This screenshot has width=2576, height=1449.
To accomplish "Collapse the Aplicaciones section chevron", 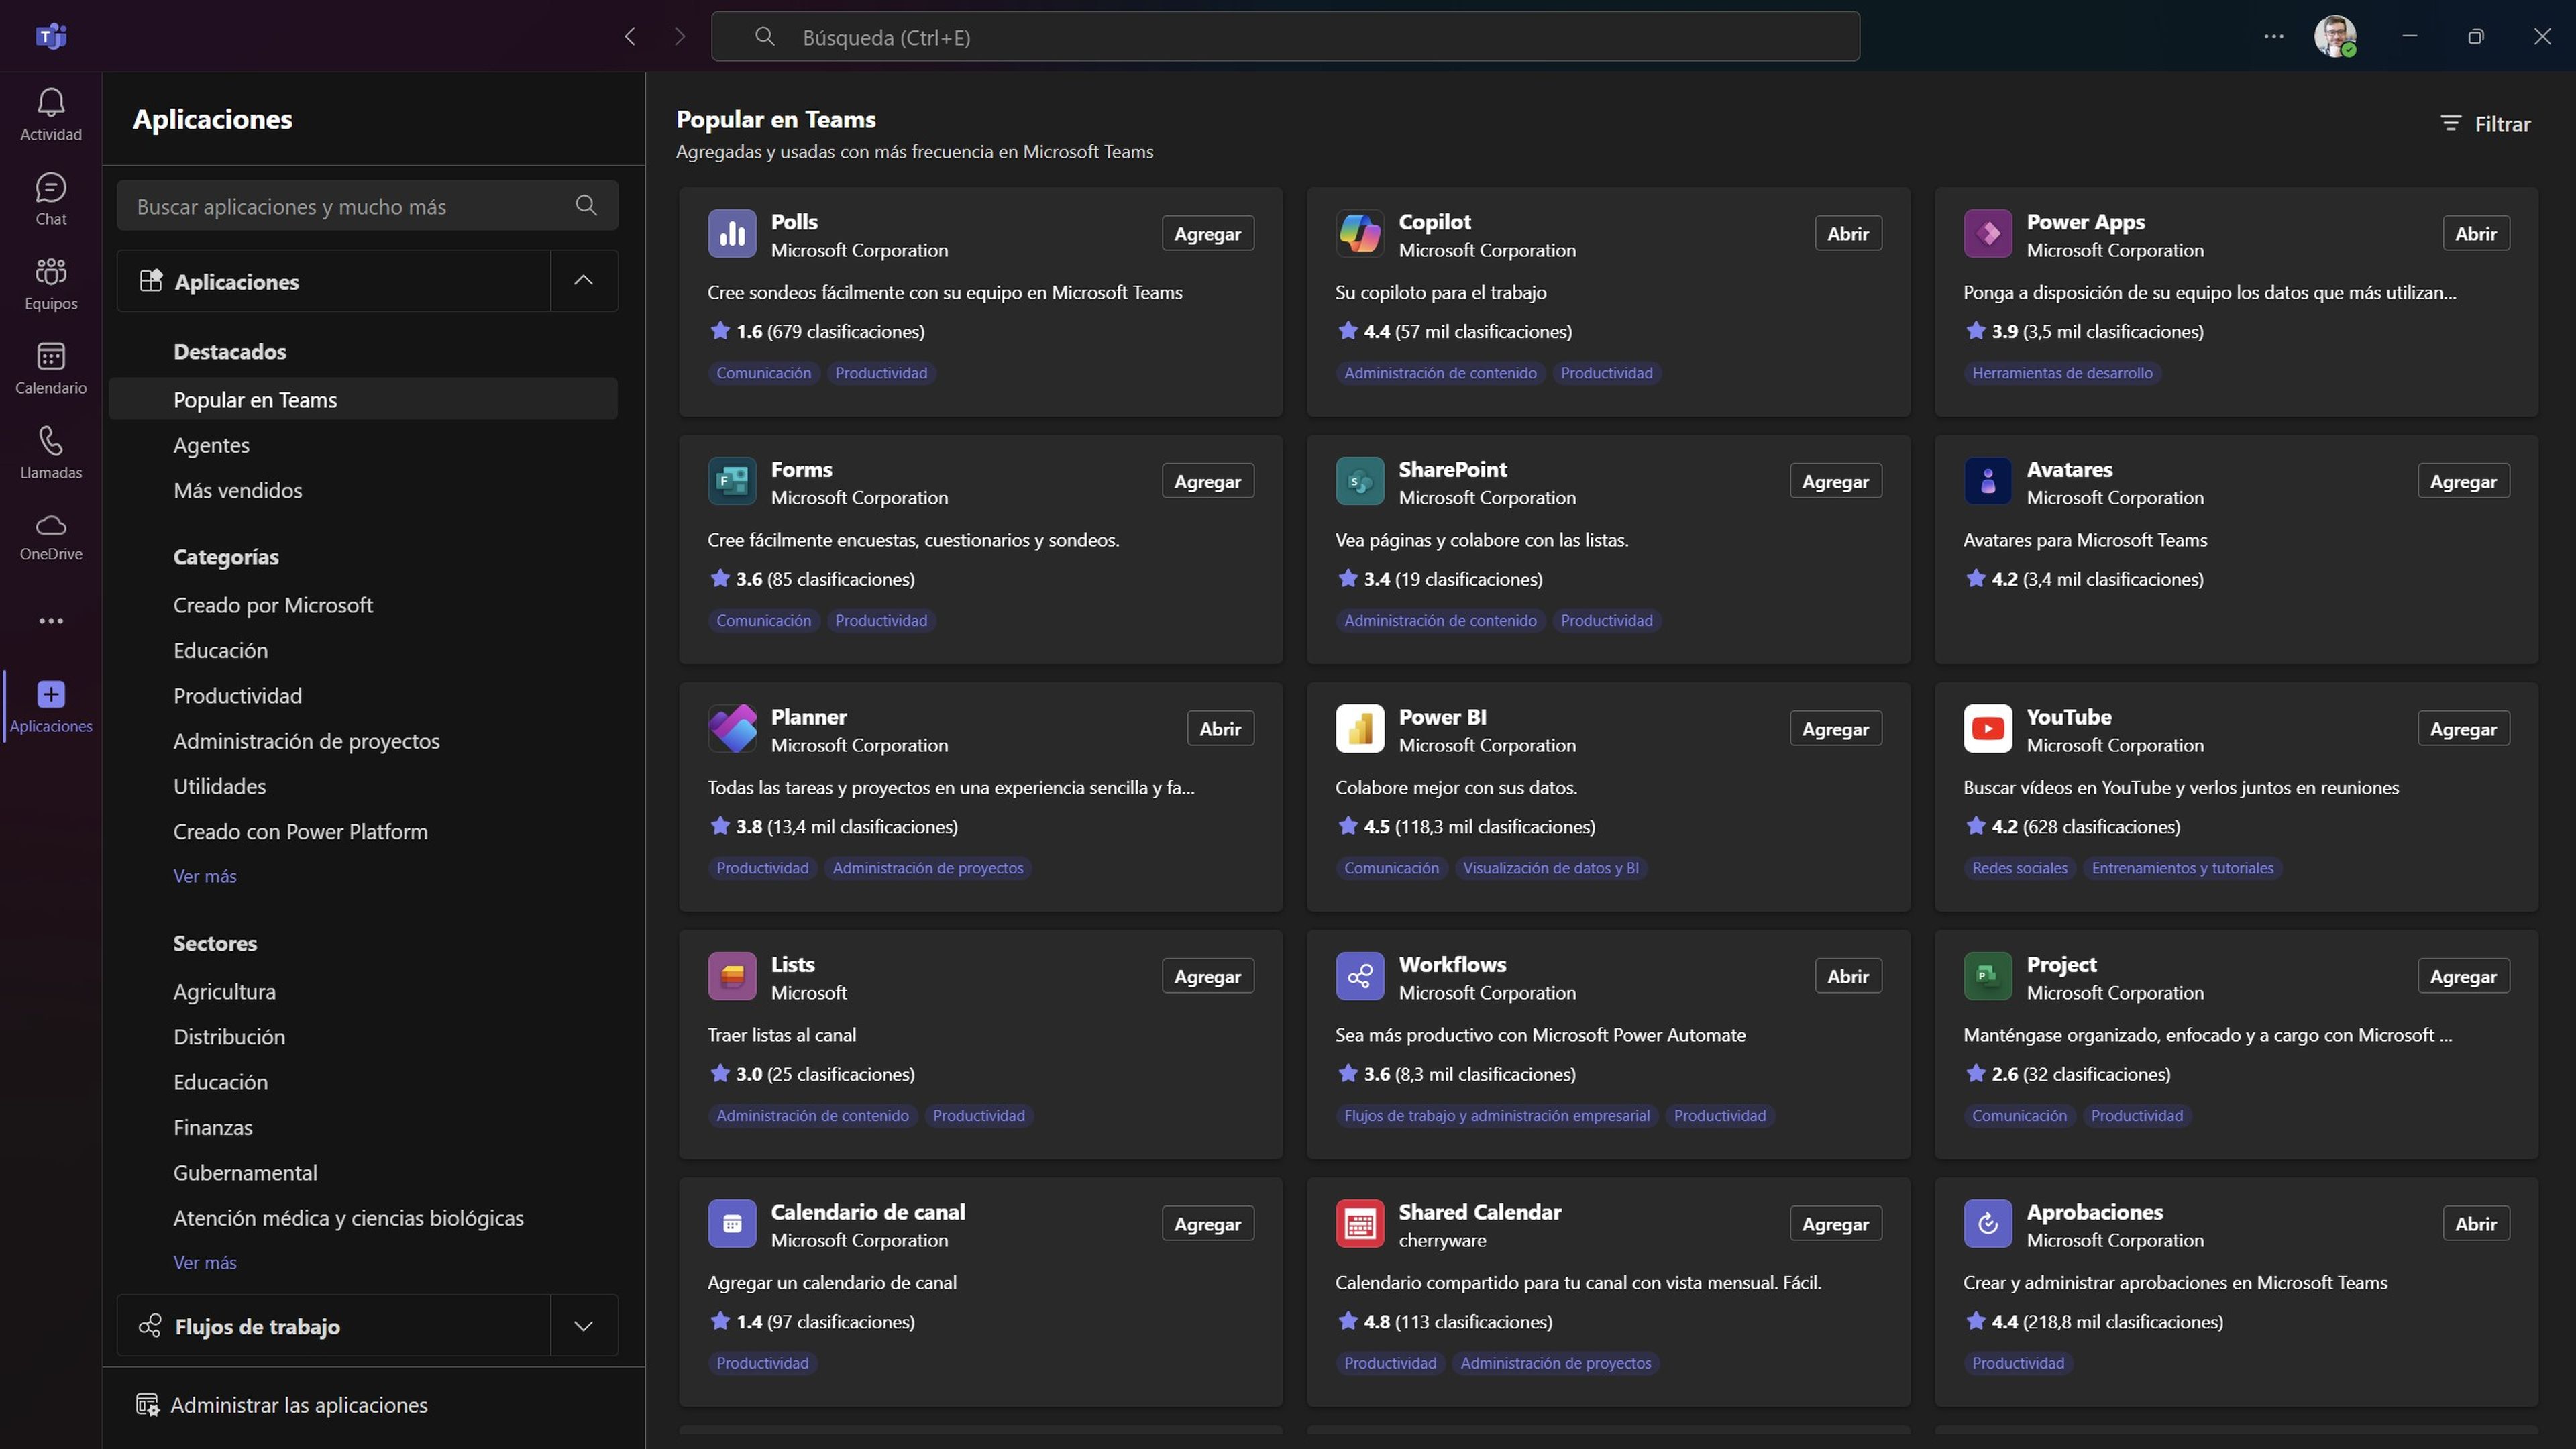I will (584, 281).
